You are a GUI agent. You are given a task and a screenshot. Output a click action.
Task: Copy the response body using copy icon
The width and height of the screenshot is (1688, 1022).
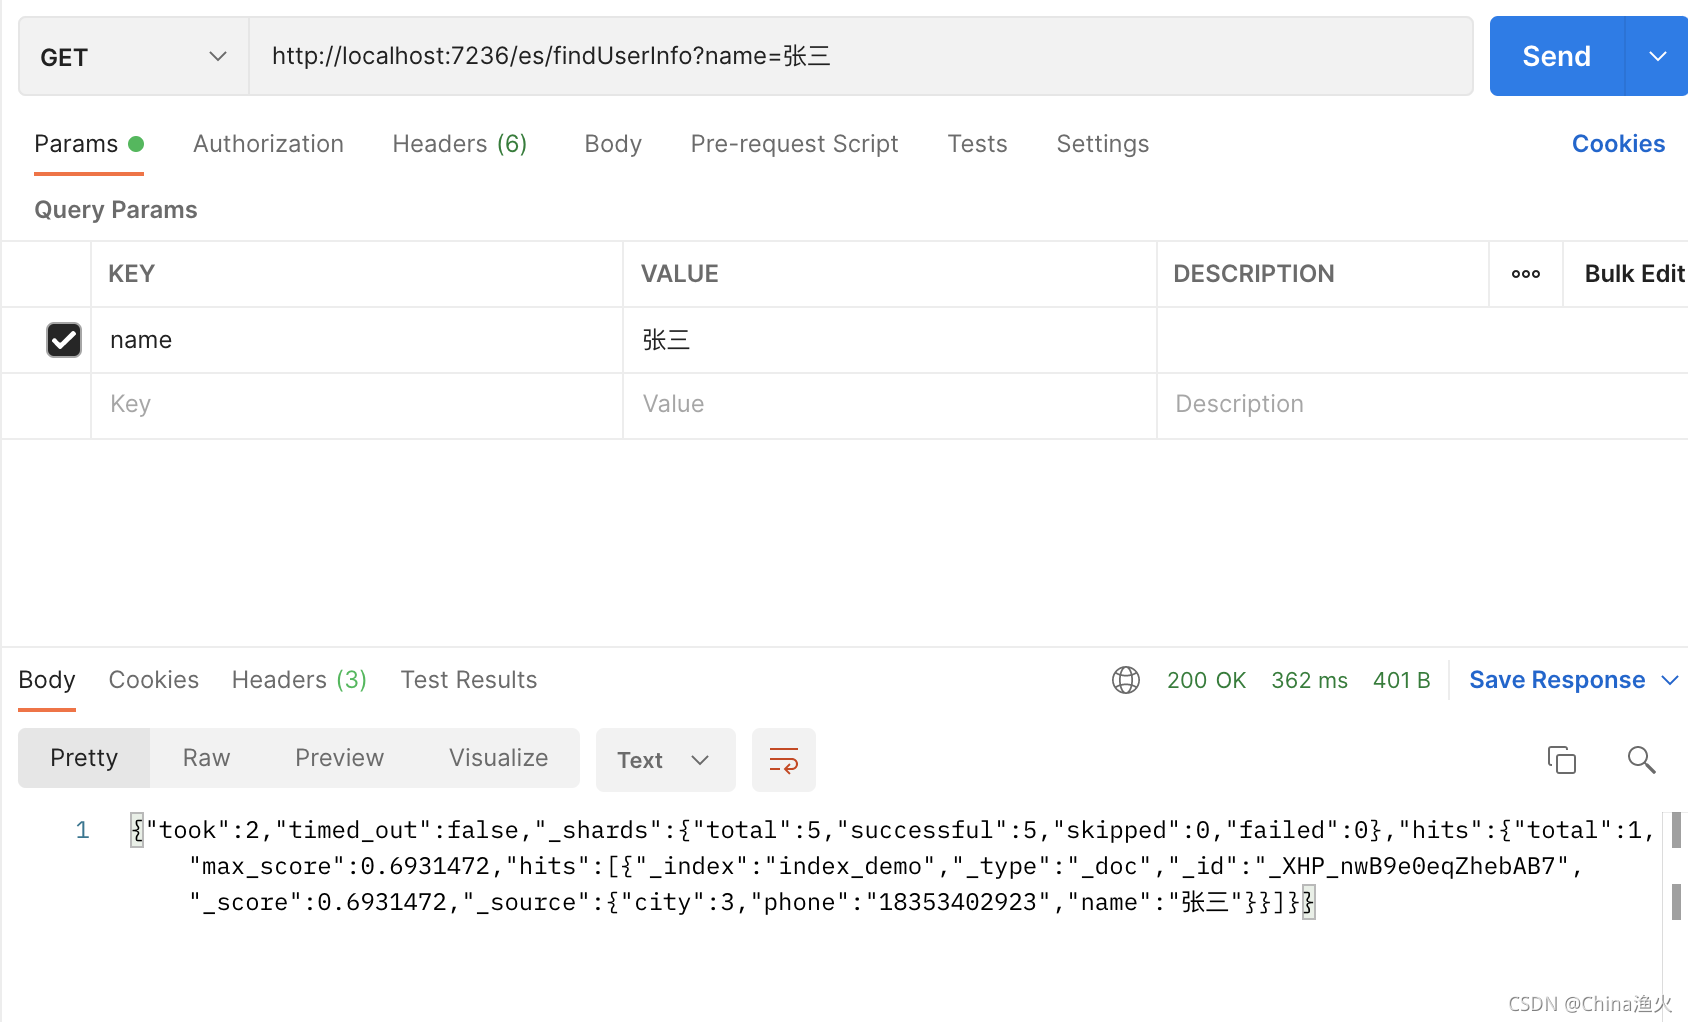(1562, 760)
